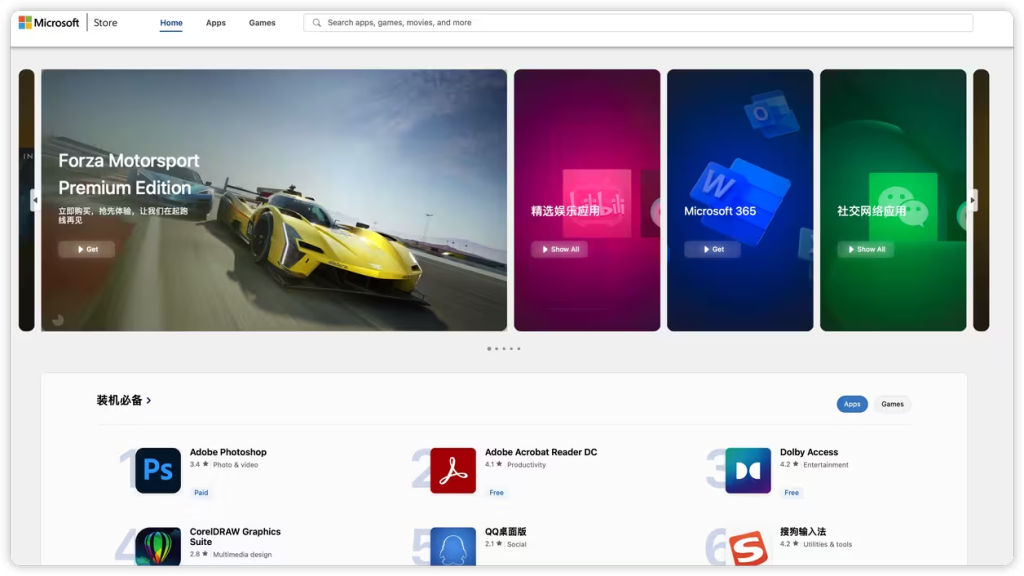Expand the 装机必备 section chevron
Viewport: 1024px width, 576px height.
tap(149, 400)
